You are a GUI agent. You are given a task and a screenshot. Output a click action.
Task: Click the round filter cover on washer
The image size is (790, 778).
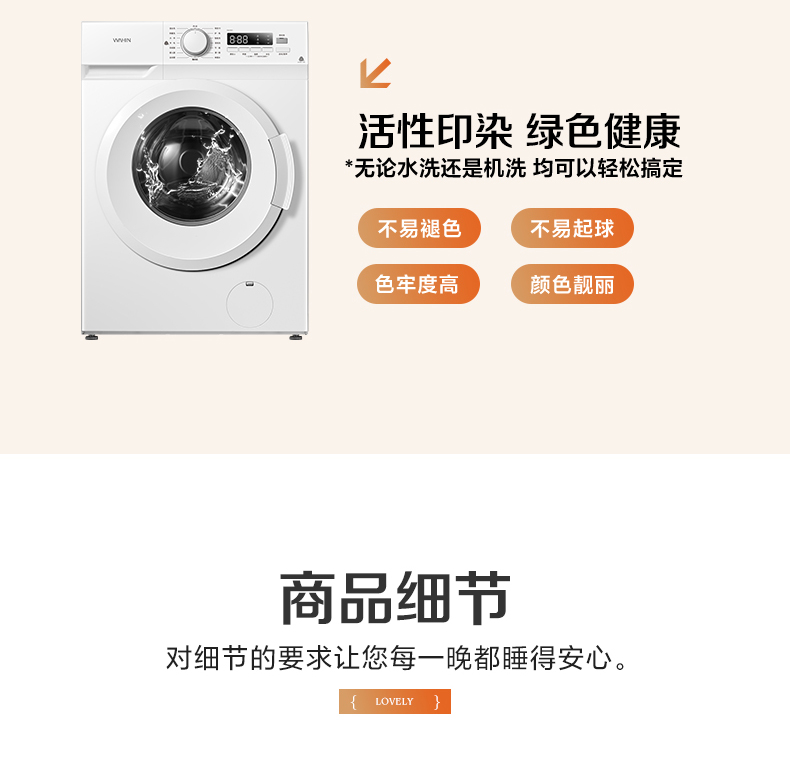click(x=249, y=304)
